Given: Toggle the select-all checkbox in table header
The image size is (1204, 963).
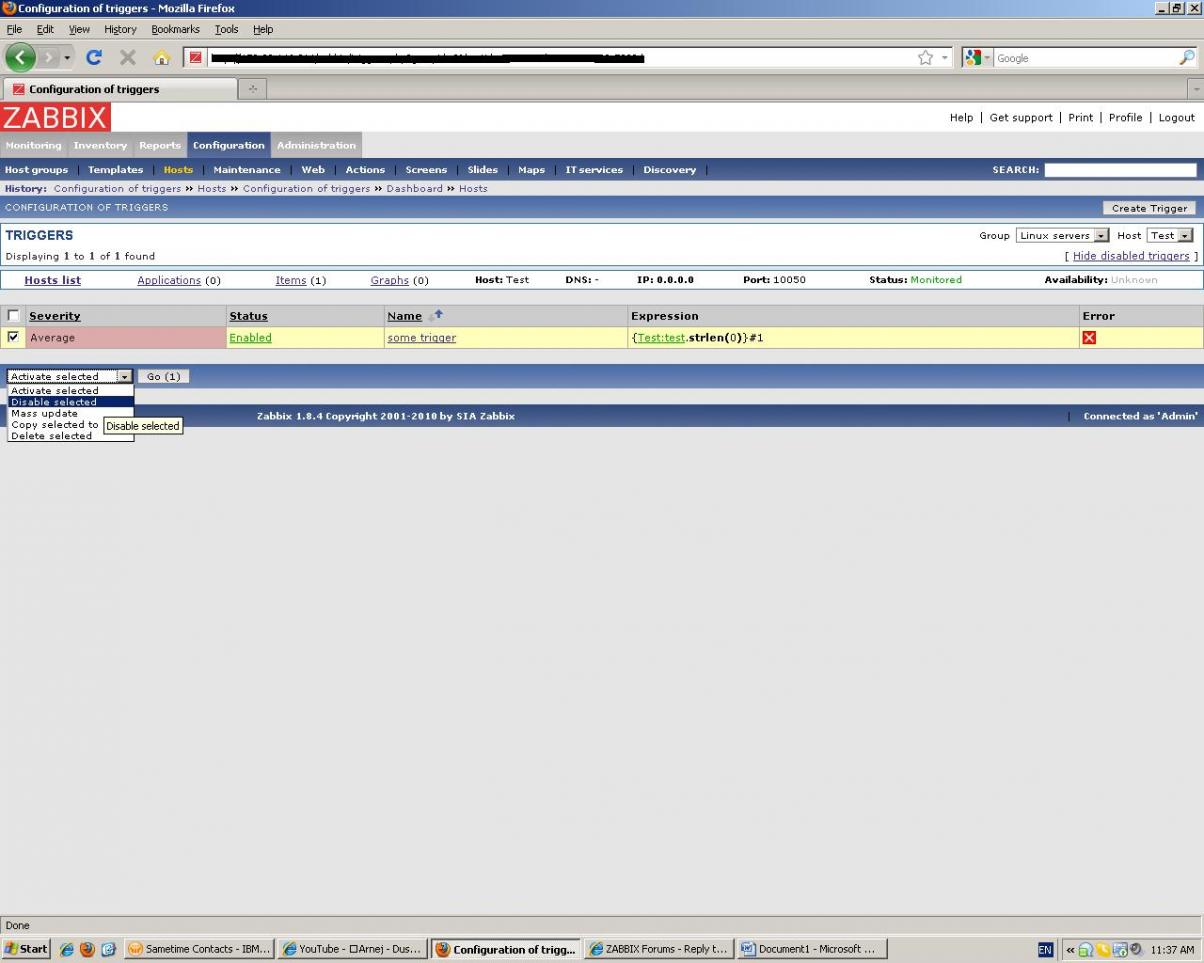Looking at the screenshot, I should tap(13, 315).
